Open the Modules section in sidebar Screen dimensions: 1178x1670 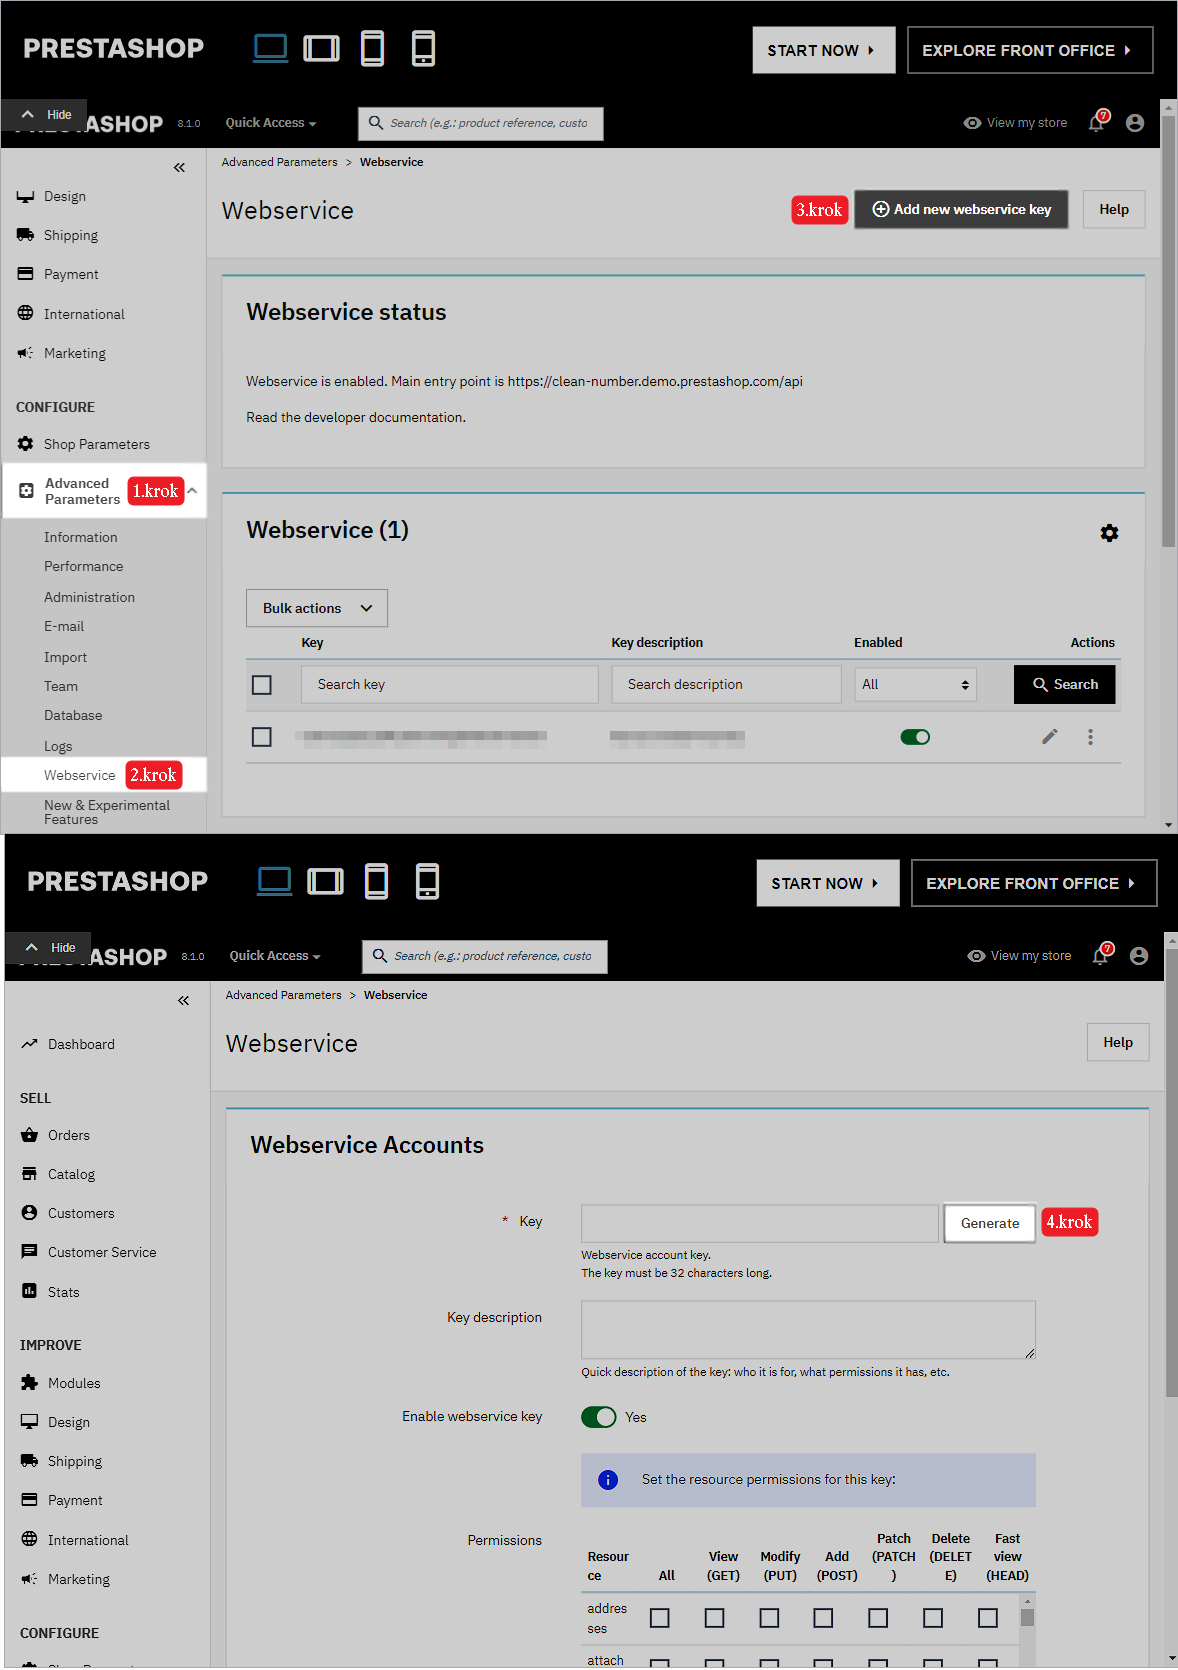[x=74, y=1383]
